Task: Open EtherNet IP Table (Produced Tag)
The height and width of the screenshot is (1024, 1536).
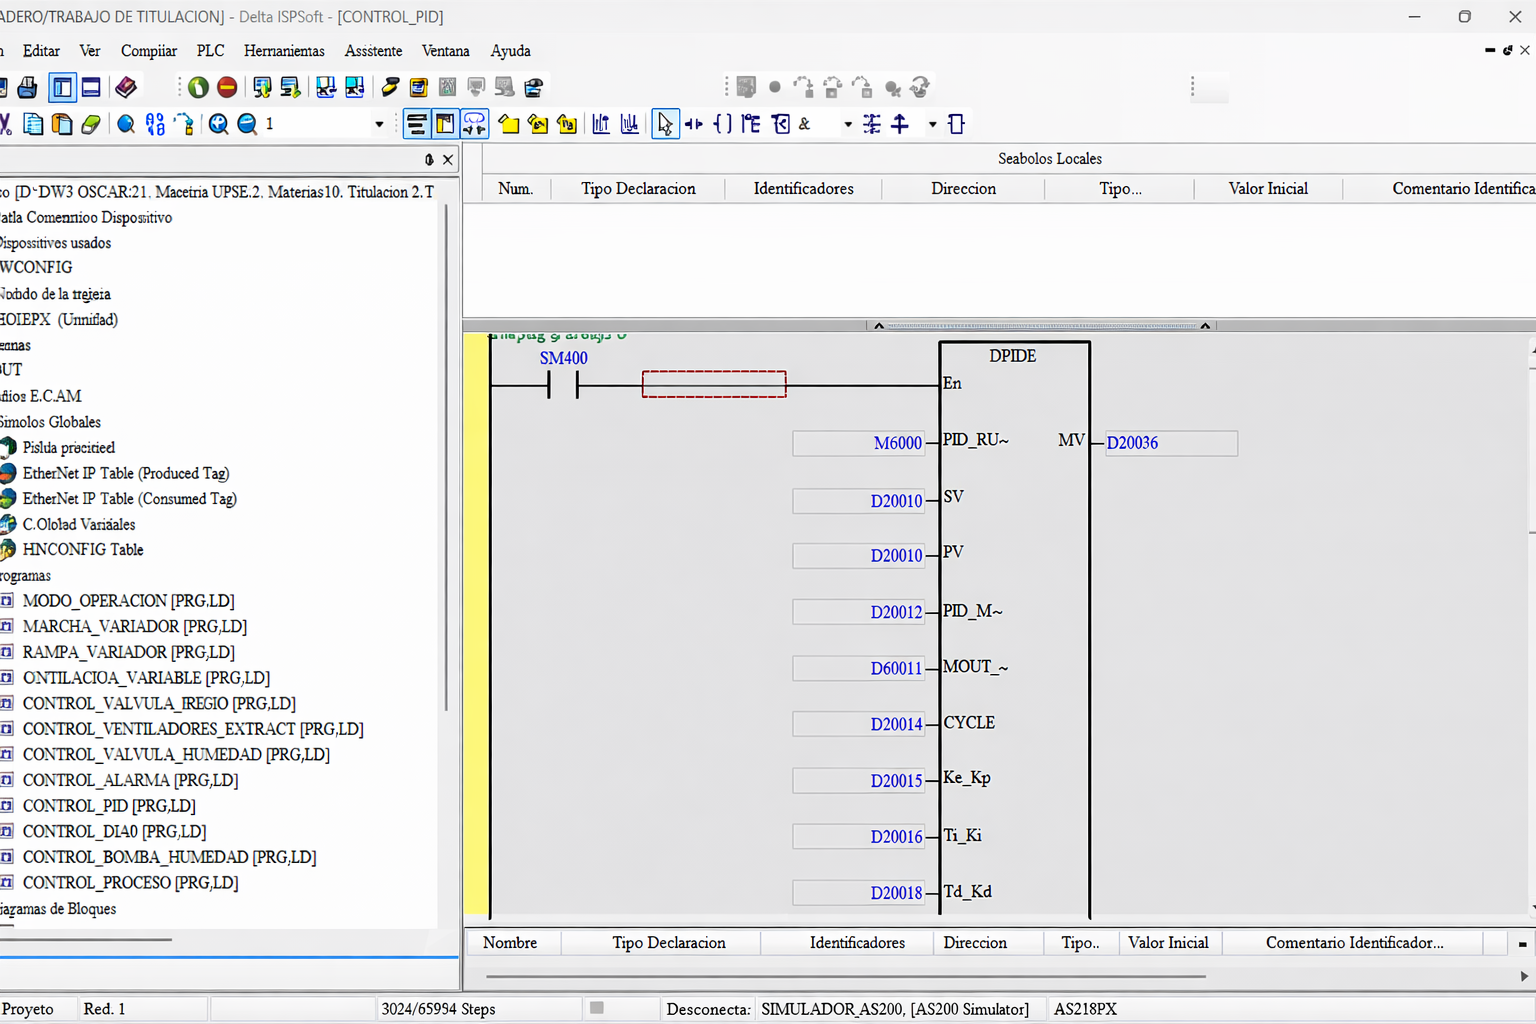Action: (x=125, y=473)
